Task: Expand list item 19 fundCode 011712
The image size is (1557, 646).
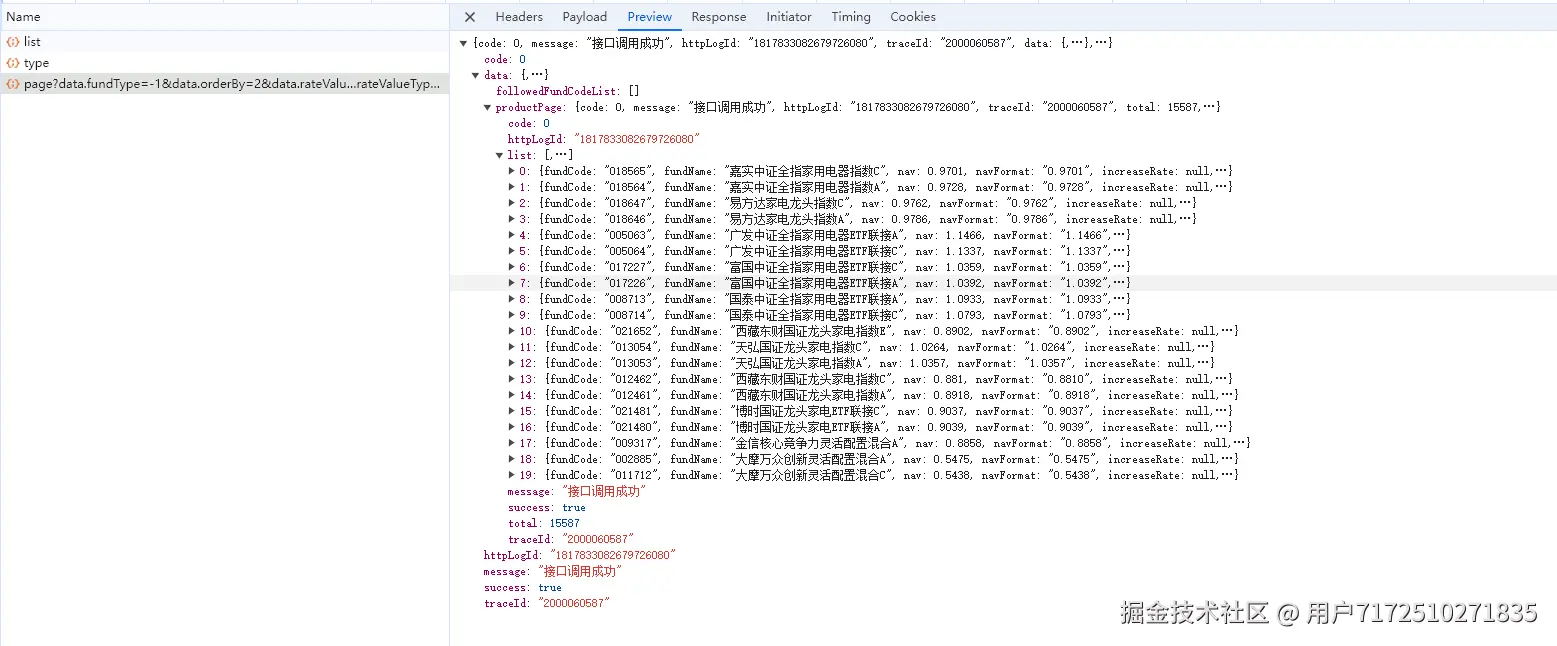Action: (511, 476)
